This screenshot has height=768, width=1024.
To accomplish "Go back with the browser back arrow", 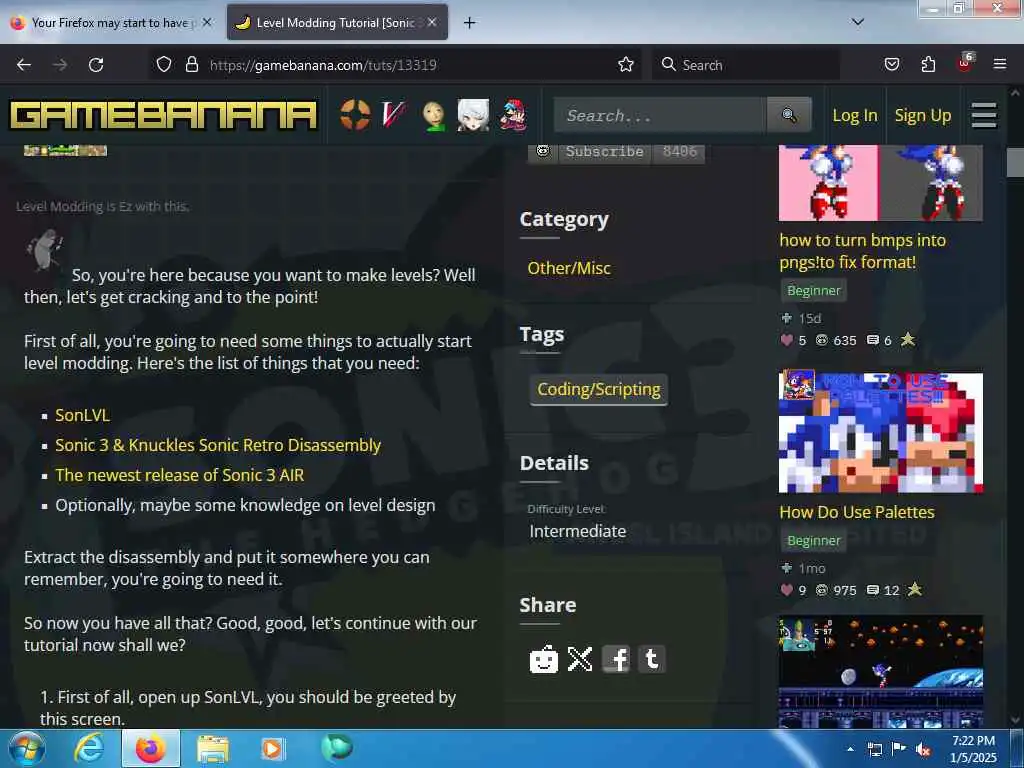I will point(24,65).
